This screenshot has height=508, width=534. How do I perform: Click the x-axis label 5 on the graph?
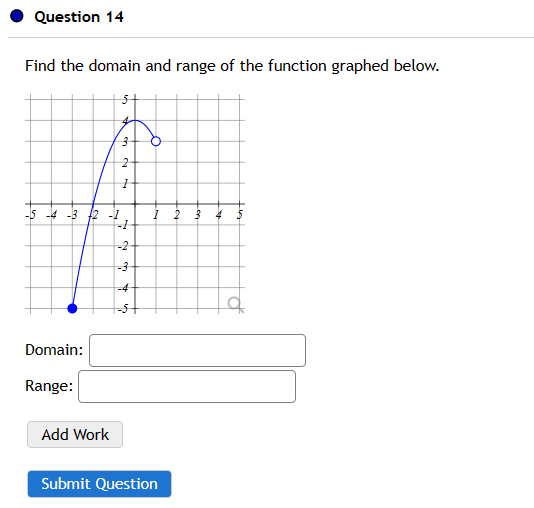pos(240,215)
